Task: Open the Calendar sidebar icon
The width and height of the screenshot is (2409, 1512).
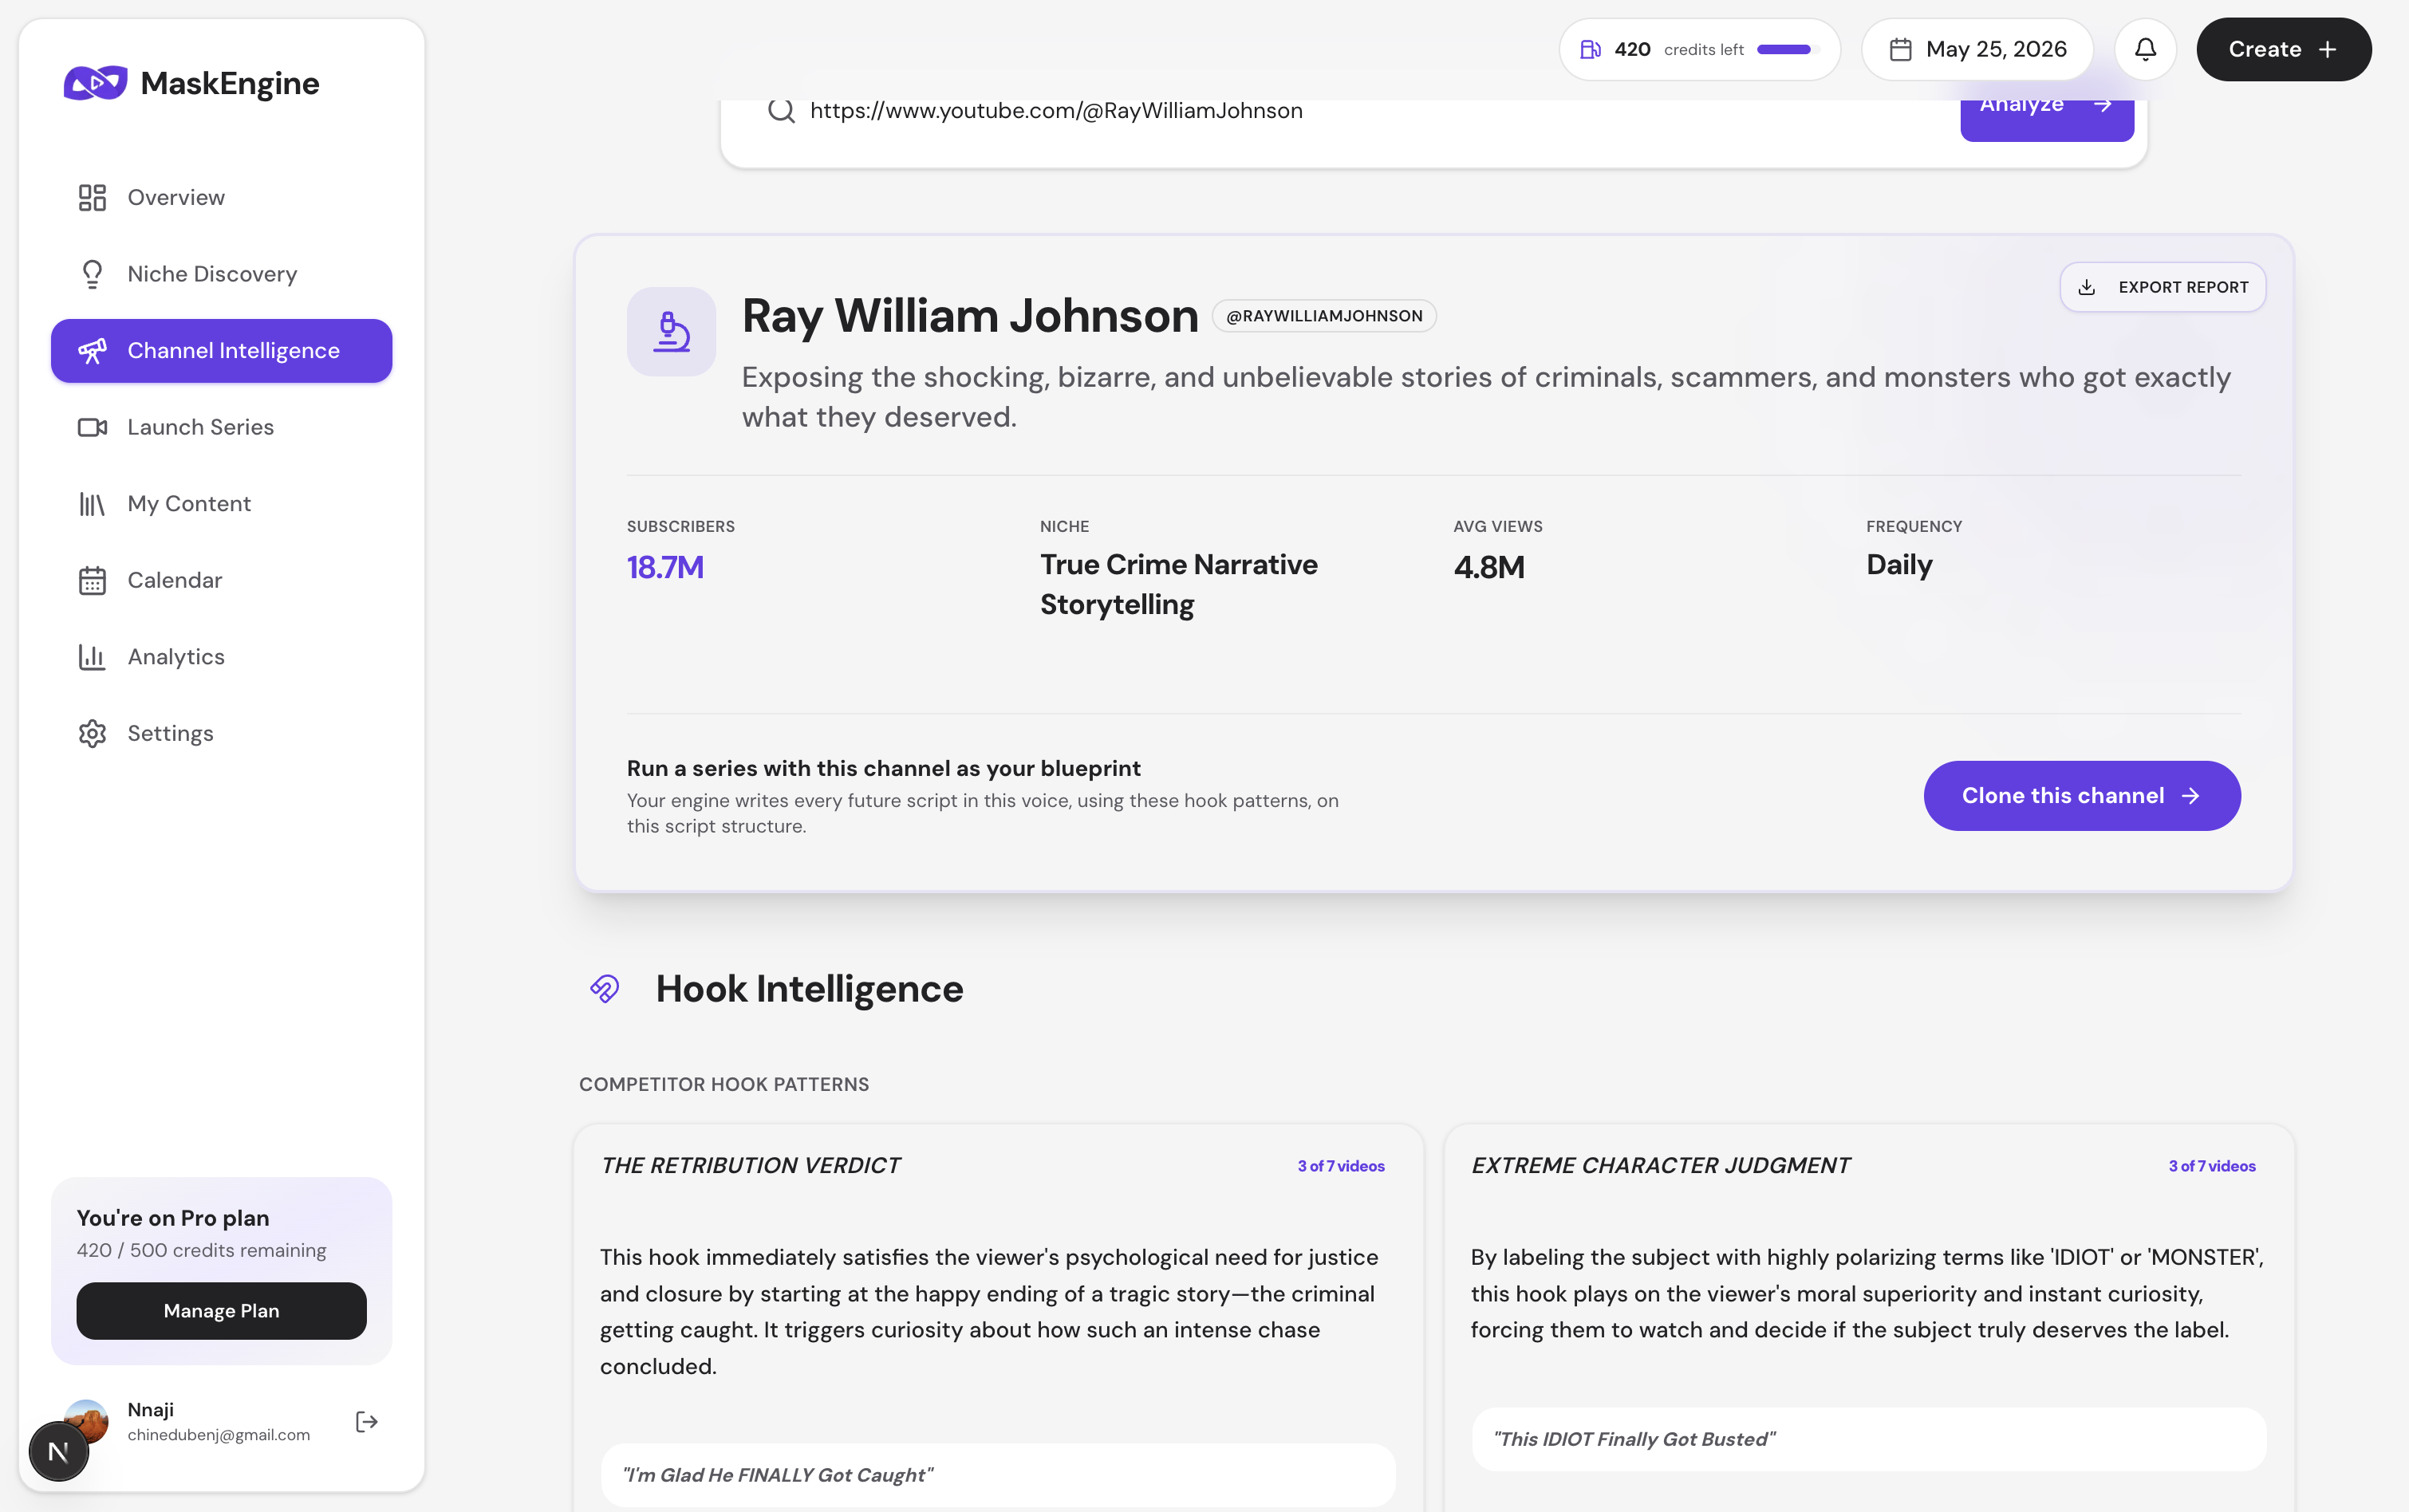Action: pos(92,581)
